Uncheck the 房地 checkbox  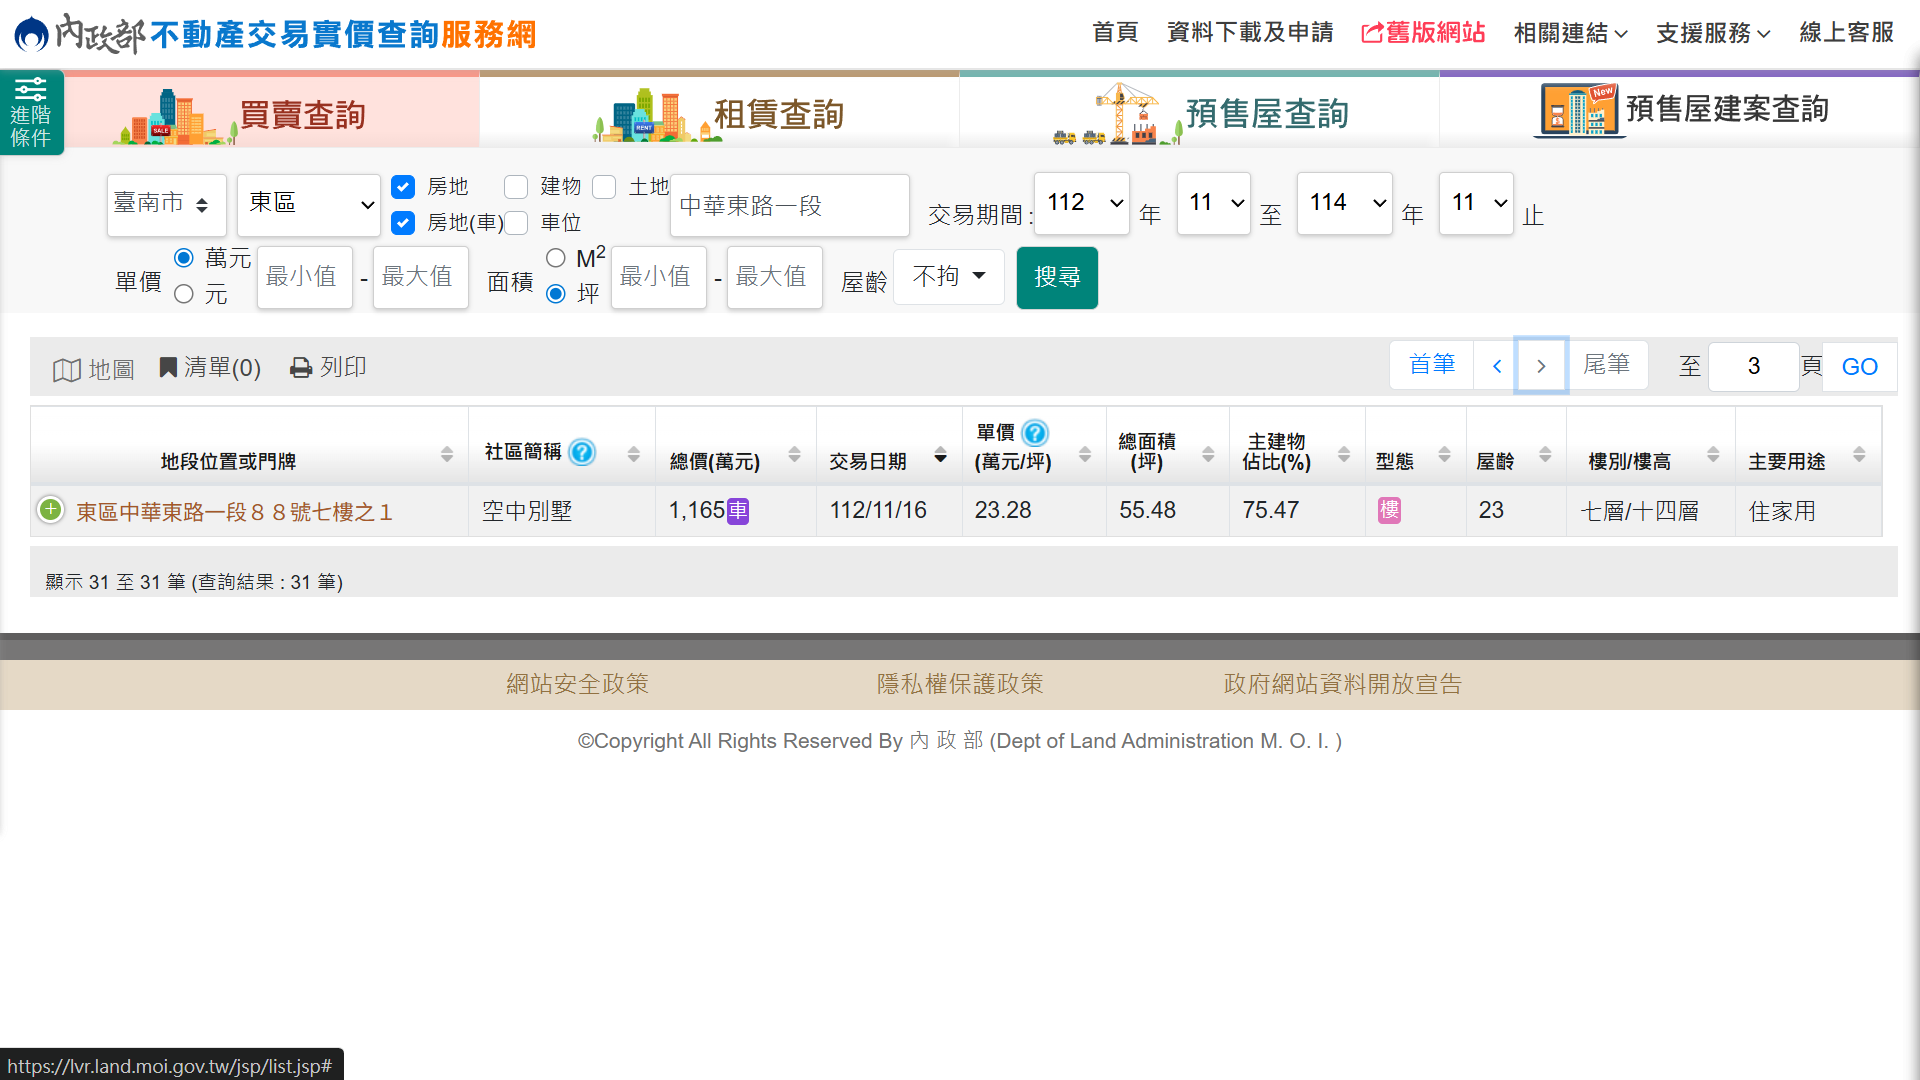click(x=403, y=187)
